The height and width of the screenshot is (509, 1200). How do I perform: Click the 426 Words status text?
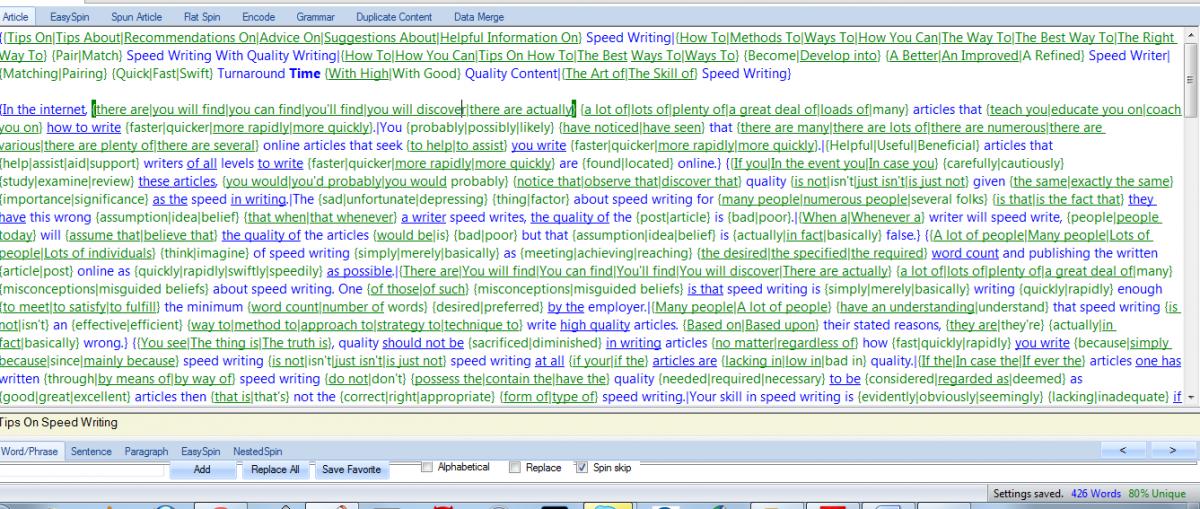point(1096,494)
